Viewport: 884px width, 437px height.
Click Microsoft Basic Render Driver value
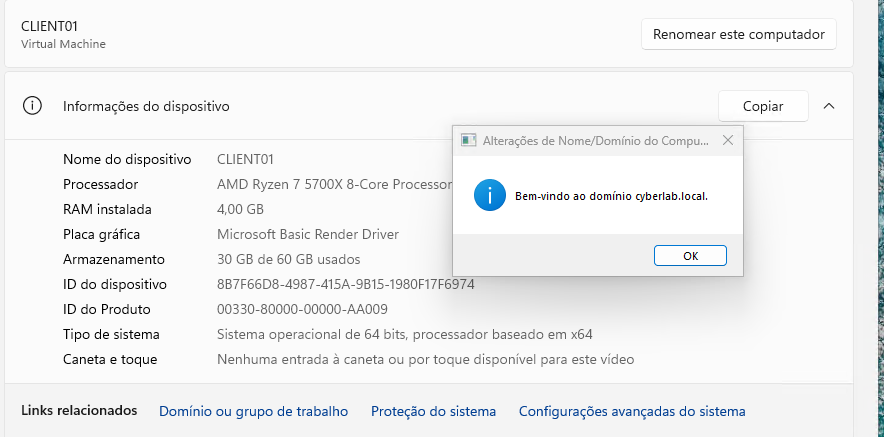click(308, 234)
